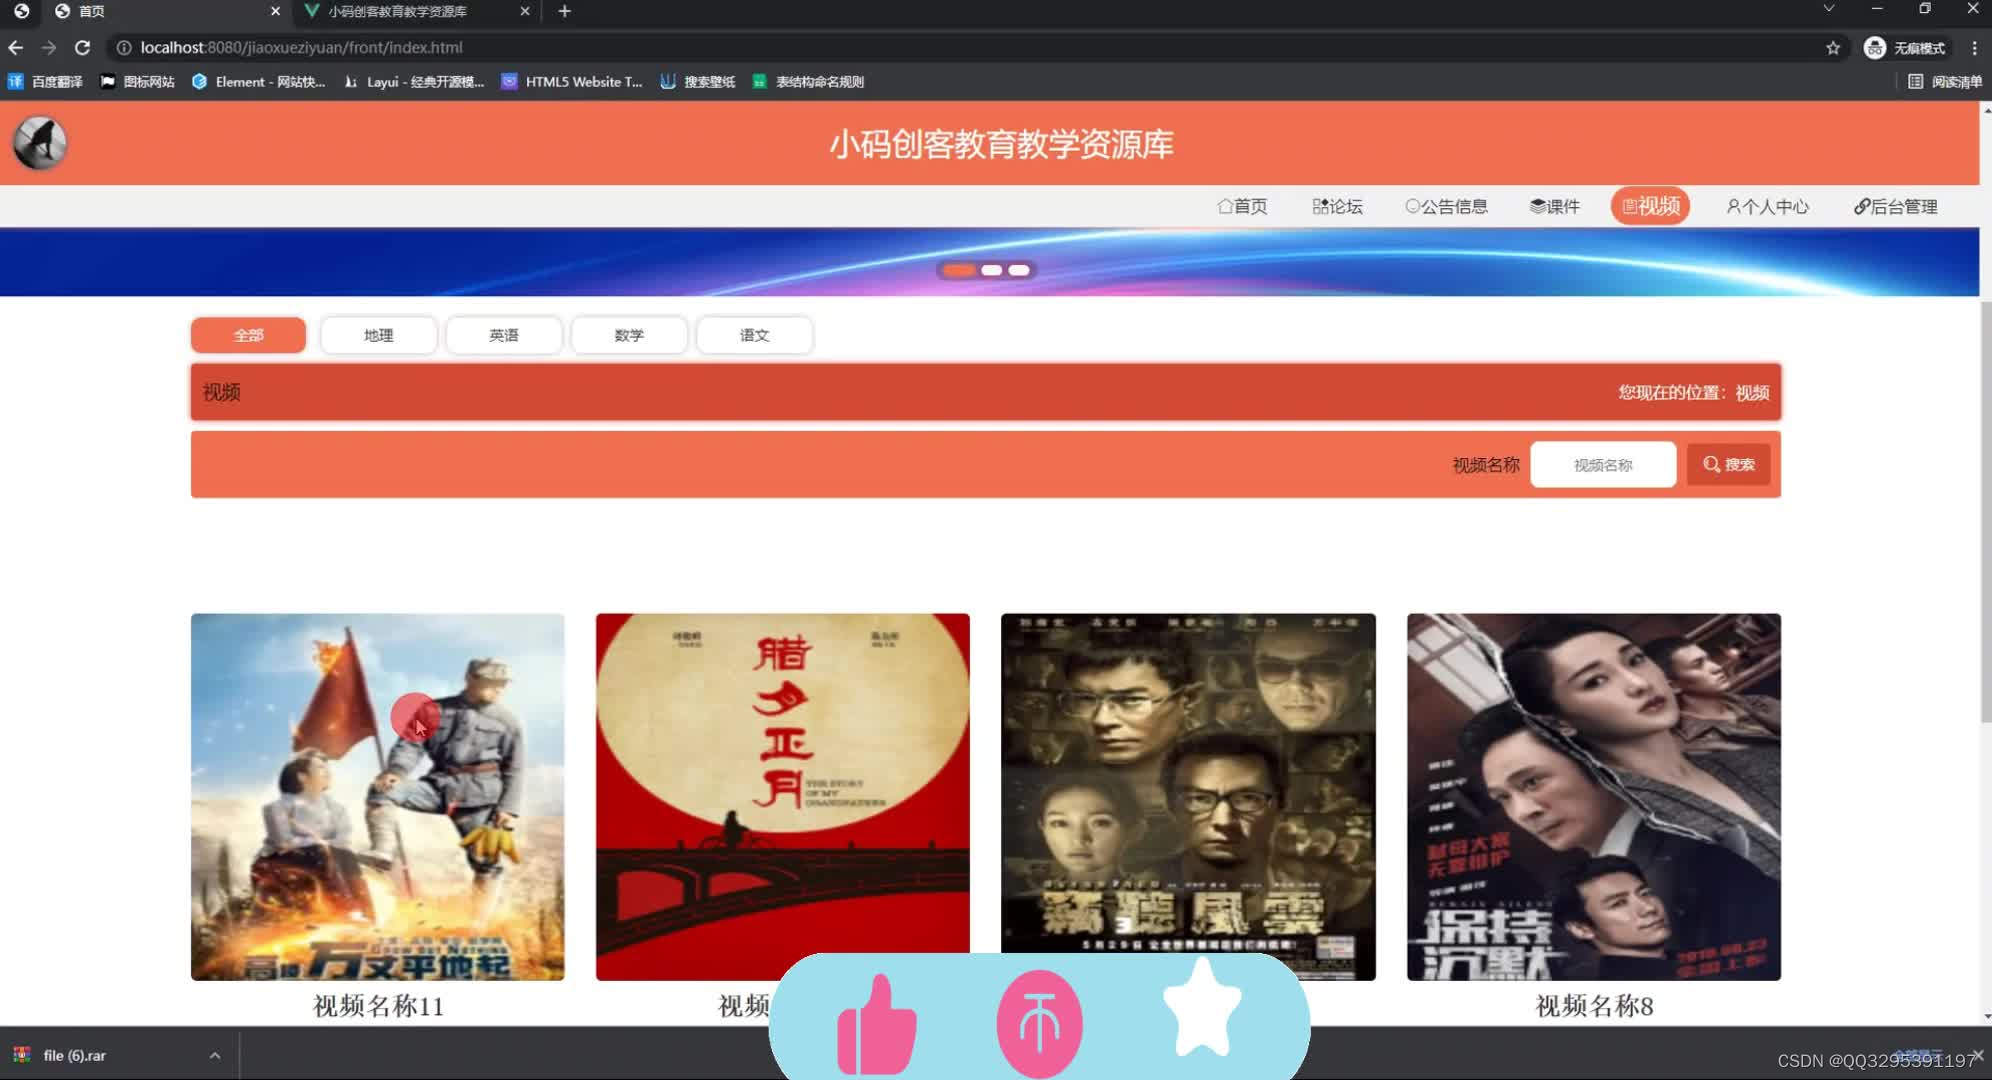Switch to the 首页 browser tab
Screen dimensions: 1992x1080
[166, 11]
